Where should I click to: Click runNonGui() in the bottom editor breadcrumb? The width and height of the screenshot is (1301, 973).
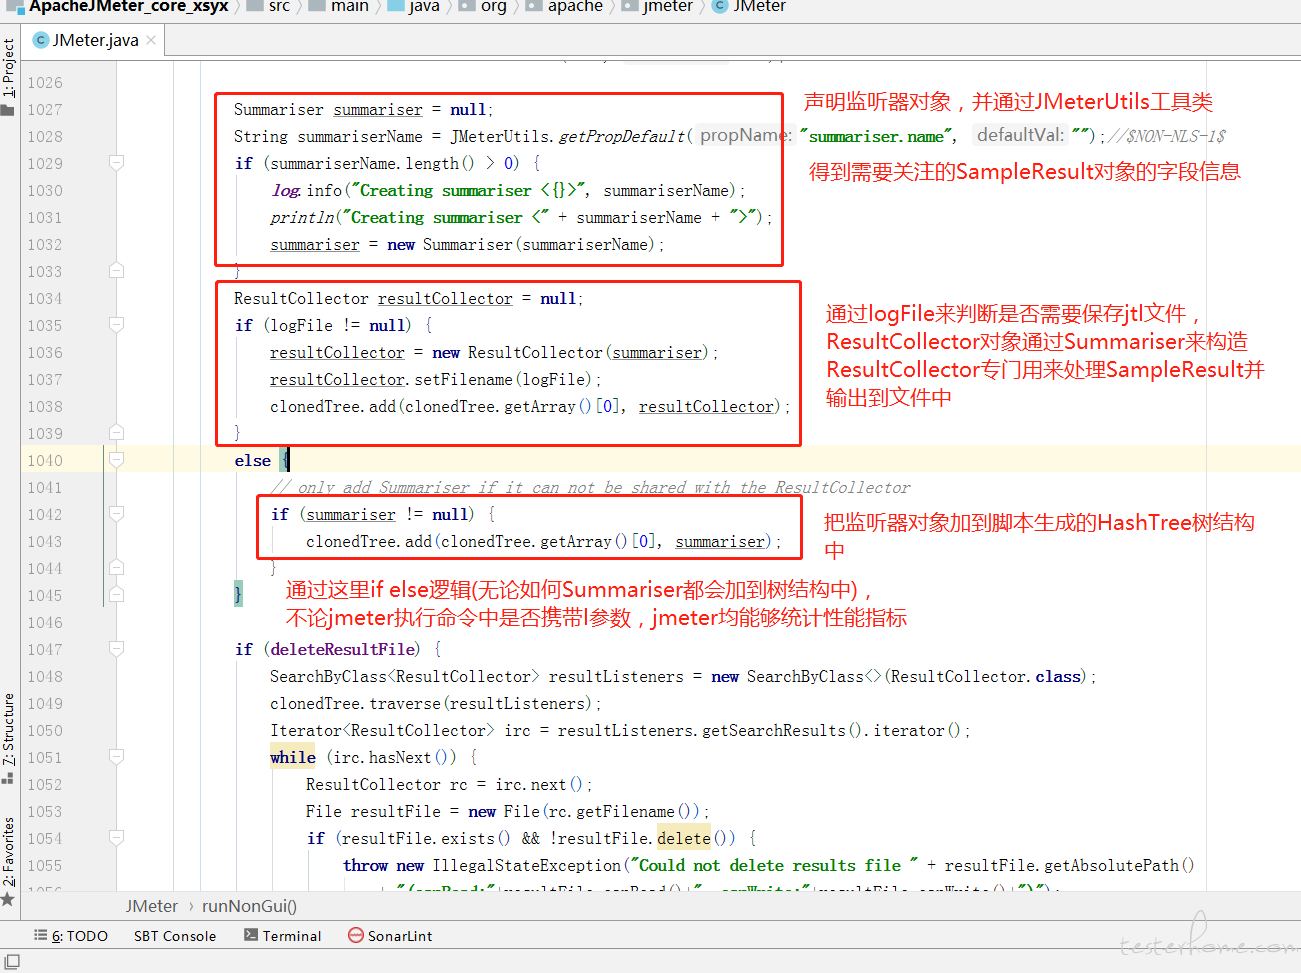point(249,906)
